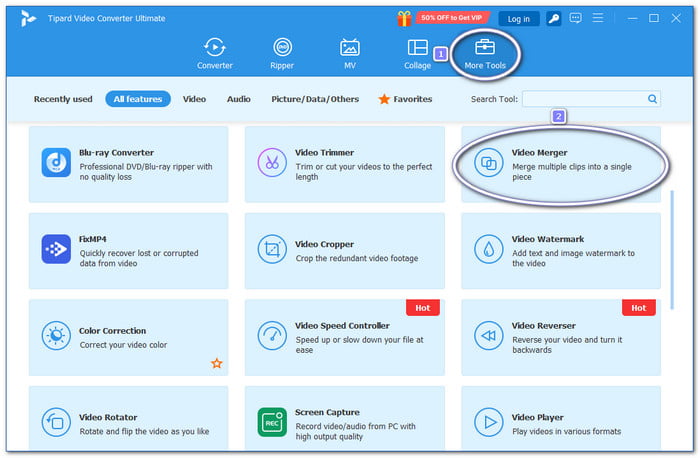Click the Video Merger icon
This screenshot has width=700, height=458.
488,163
